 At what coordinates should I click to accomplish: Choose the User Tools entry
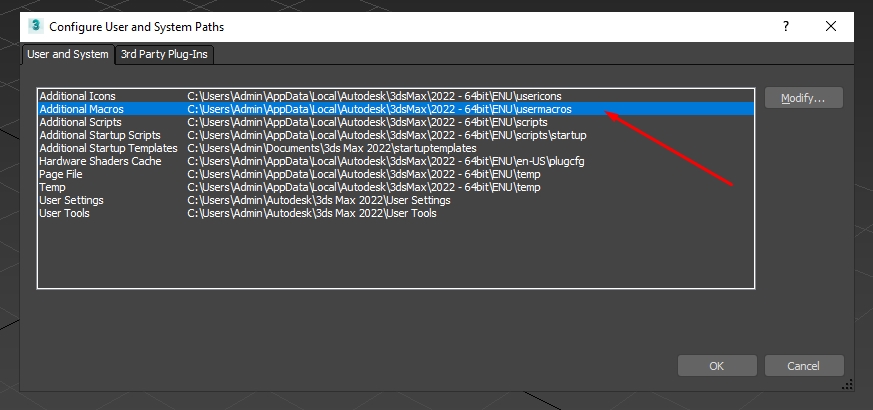point(64,213)
